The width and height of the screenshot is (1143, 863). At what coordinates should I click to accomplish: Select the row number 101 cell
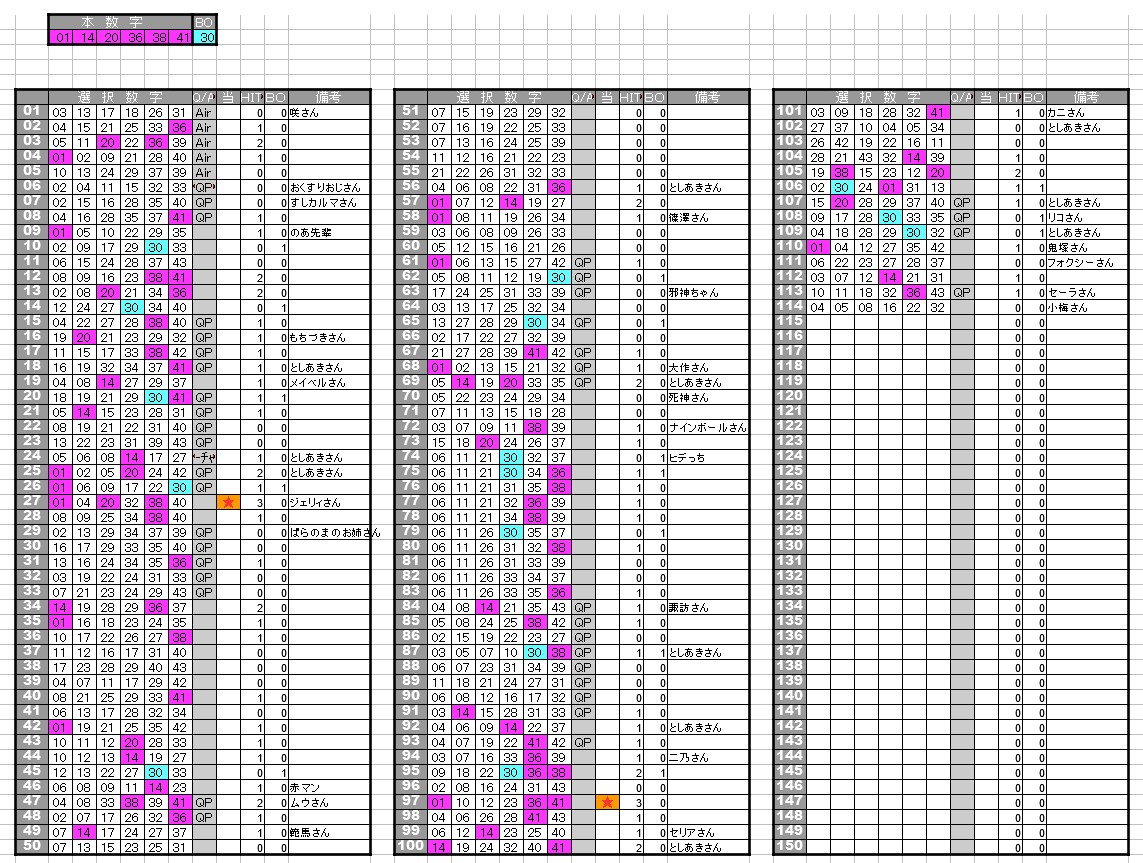[x=790, y=112]
